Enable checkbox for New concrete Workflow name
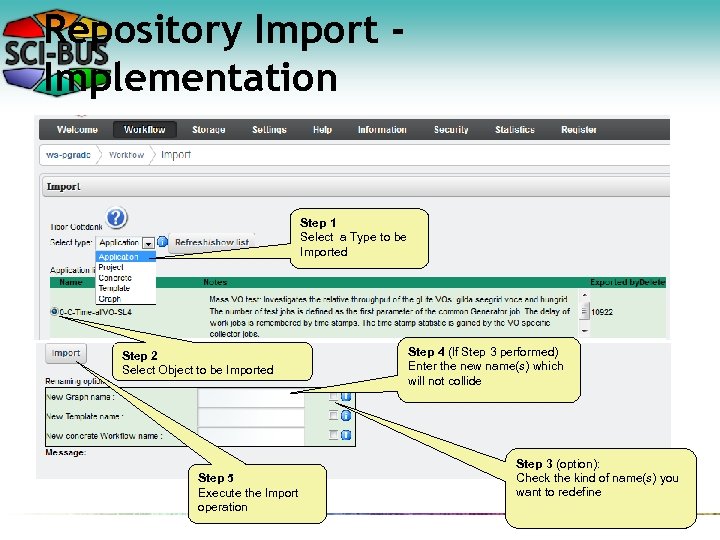Image resolution: width=720 pixels, height=540 pixels. [333, 434]
